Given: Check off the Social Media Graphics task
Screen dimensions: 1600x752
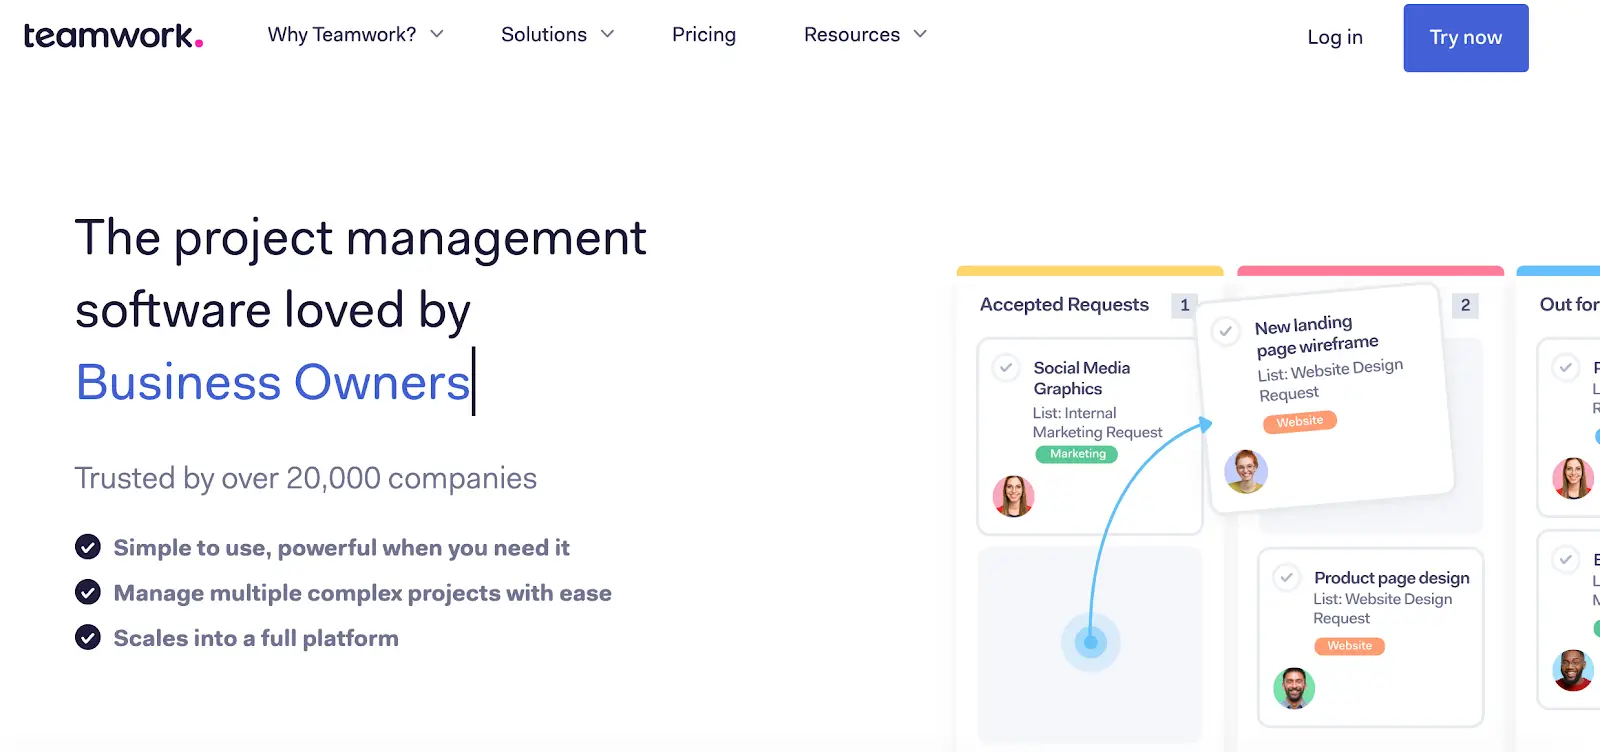Looking at the screenshot, I should pyautogui.click(x=1006, y=368).
